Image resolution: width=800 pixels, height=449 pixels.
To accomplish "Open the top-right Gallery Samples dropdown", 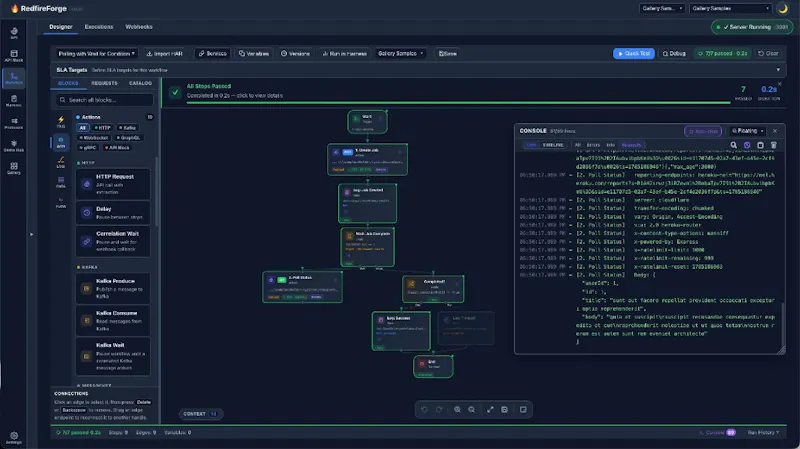I will click(731, 8).
